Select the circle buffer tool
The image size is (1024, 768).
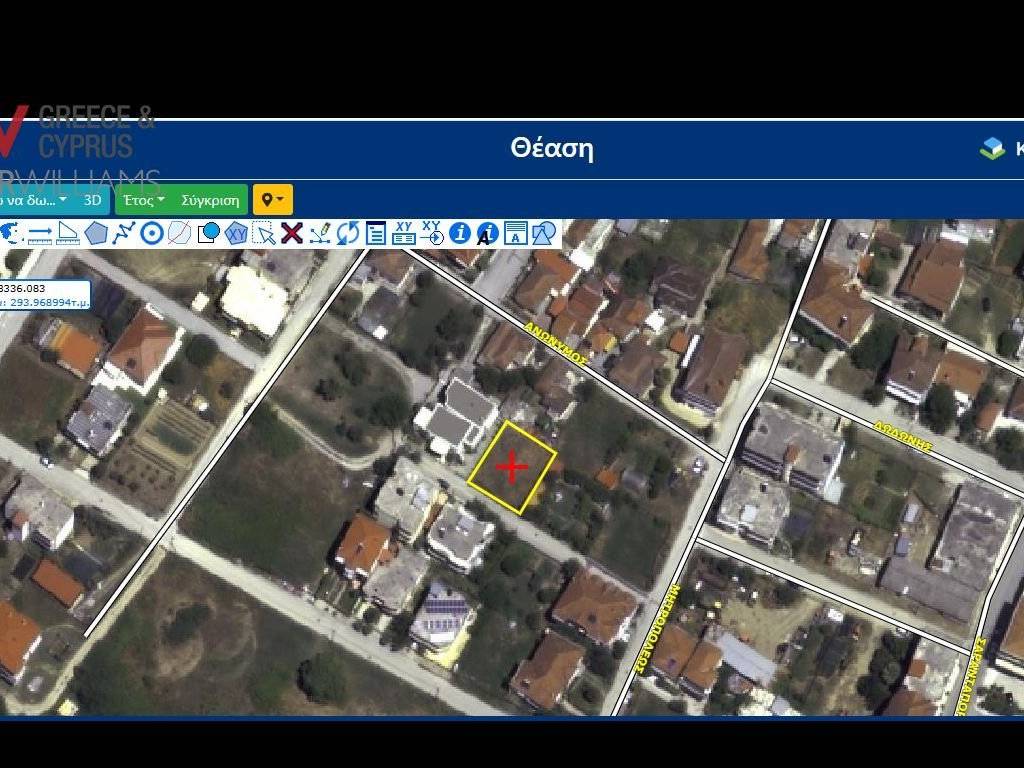(152, 233)
